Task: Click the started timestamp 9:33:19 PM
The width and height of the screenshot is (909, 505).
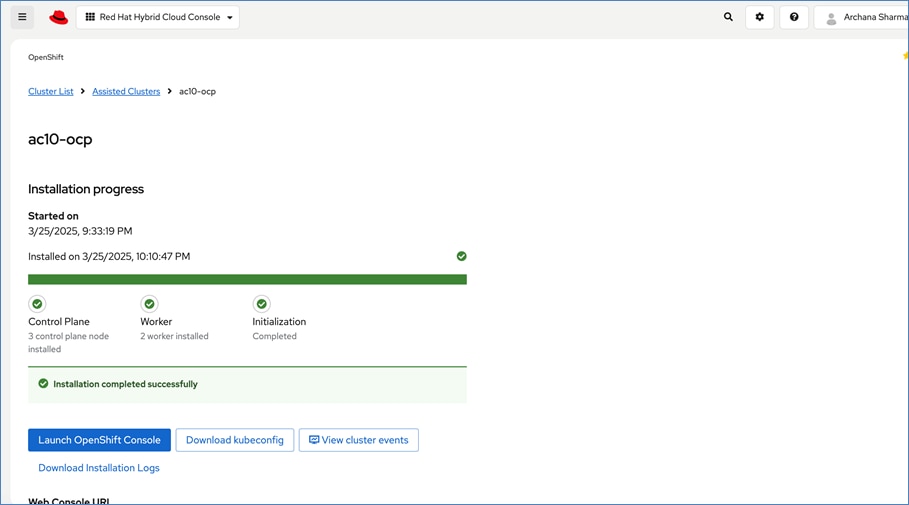Action: (80, 231)
